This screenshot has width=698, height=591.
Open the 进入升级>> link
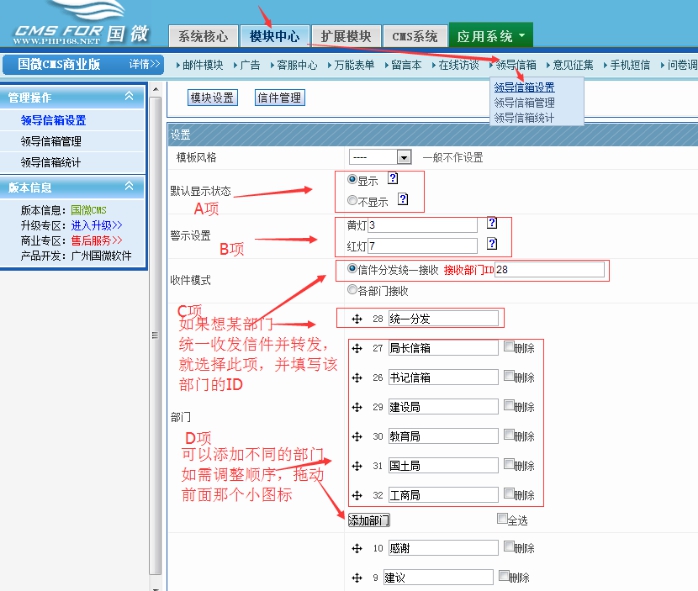point(96,225)
